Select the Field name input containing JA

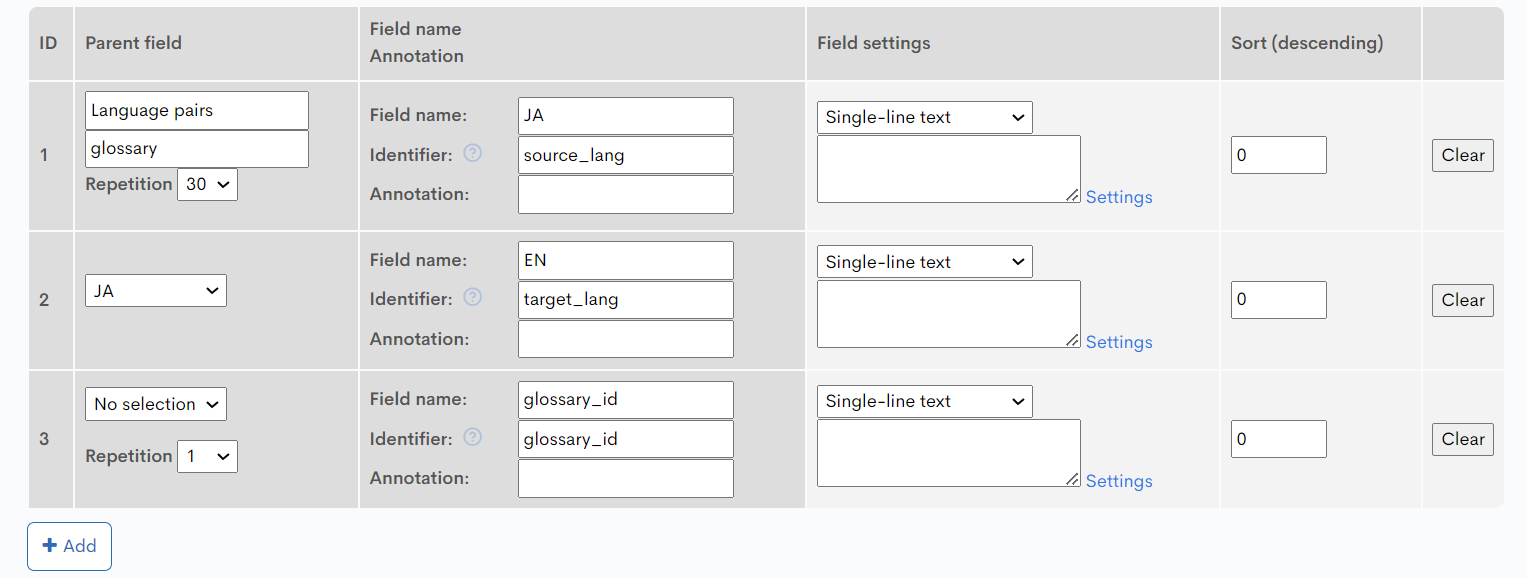[x=625, y=116]
